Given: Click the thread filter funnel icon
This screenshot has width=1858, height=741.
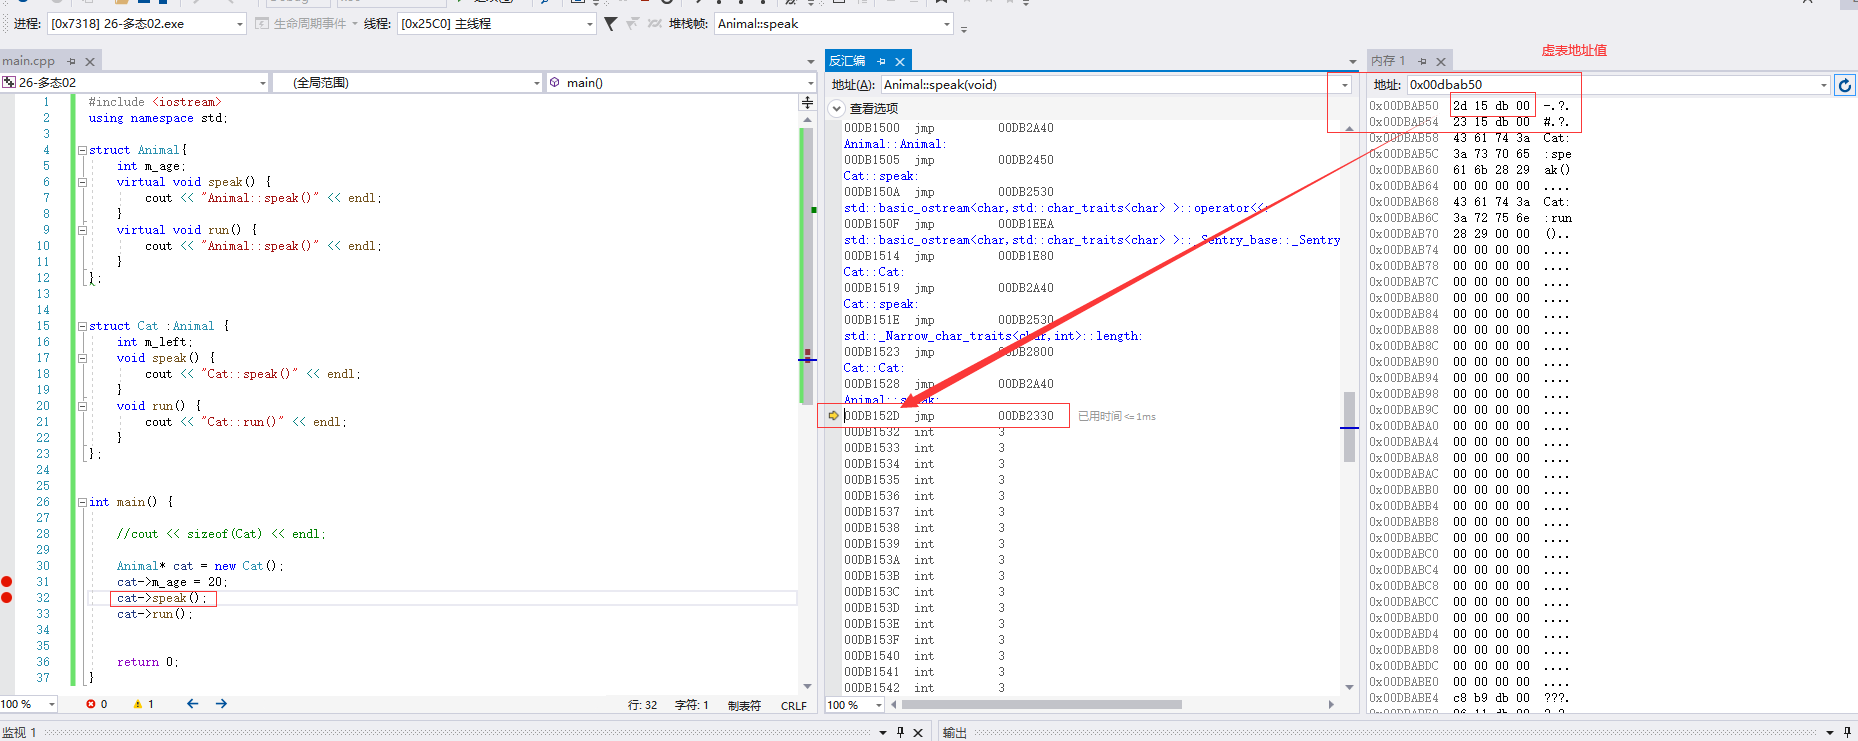Looking at the screenshot, I should click(x=610, y=23).
